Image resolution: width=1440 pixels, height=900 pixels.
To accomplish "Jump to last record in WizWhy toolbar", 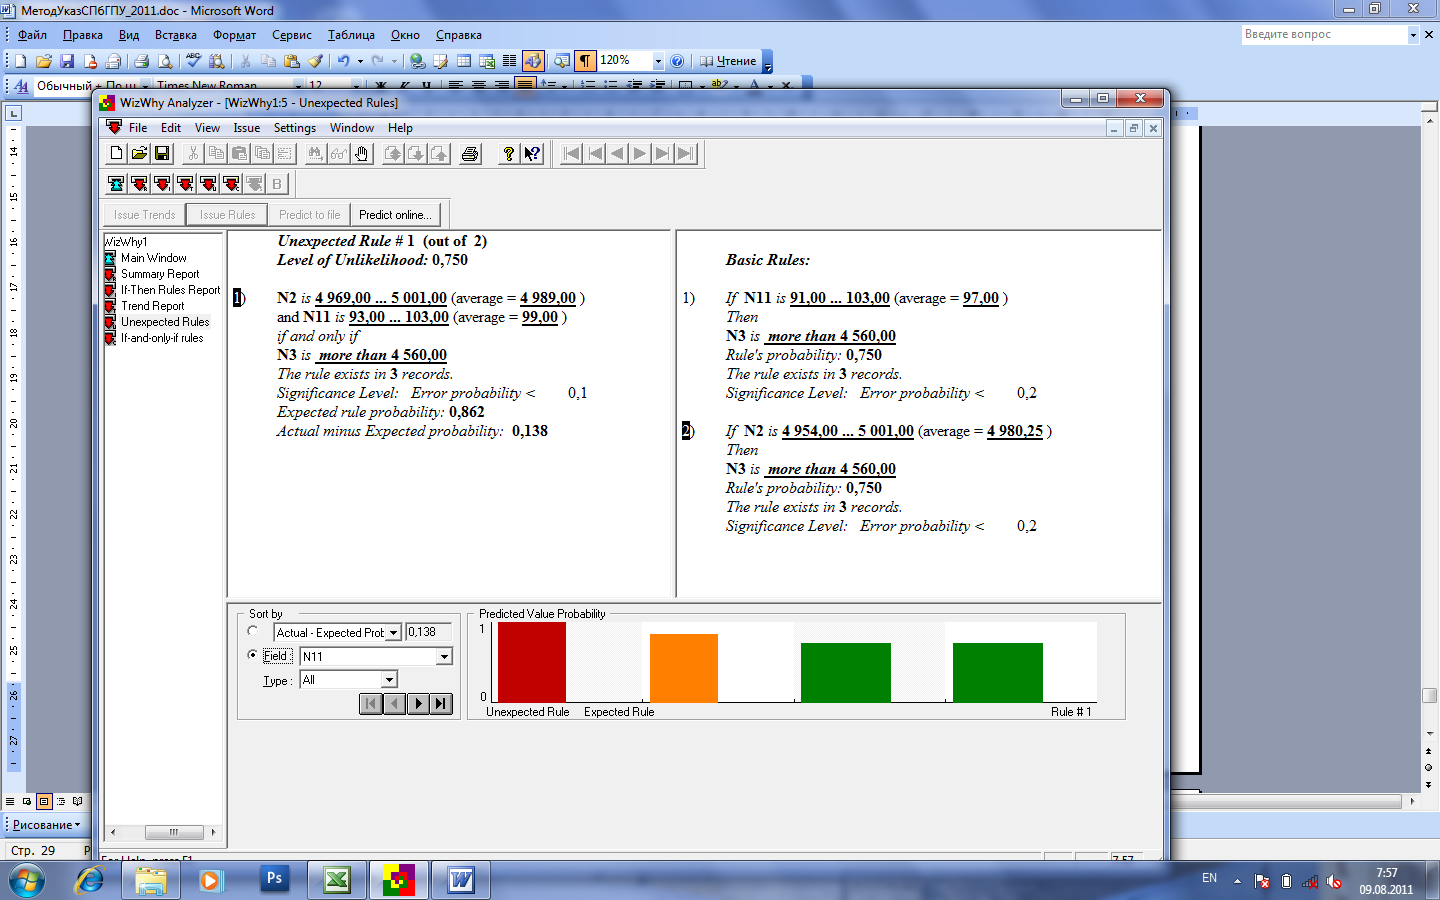I will pyautogui.click(x=686, y=153).
